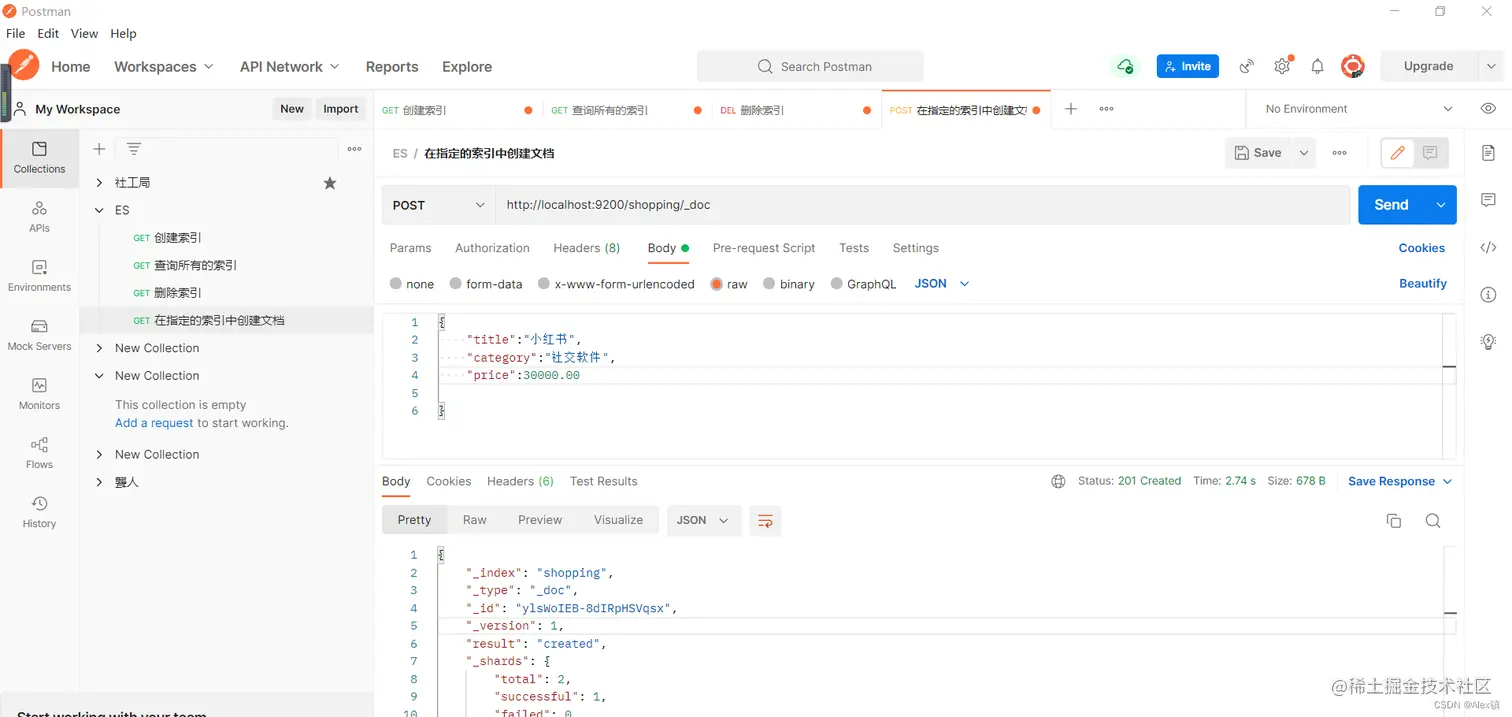Open the File menu
The image size is (1512, 717).
tap(15, 33)
